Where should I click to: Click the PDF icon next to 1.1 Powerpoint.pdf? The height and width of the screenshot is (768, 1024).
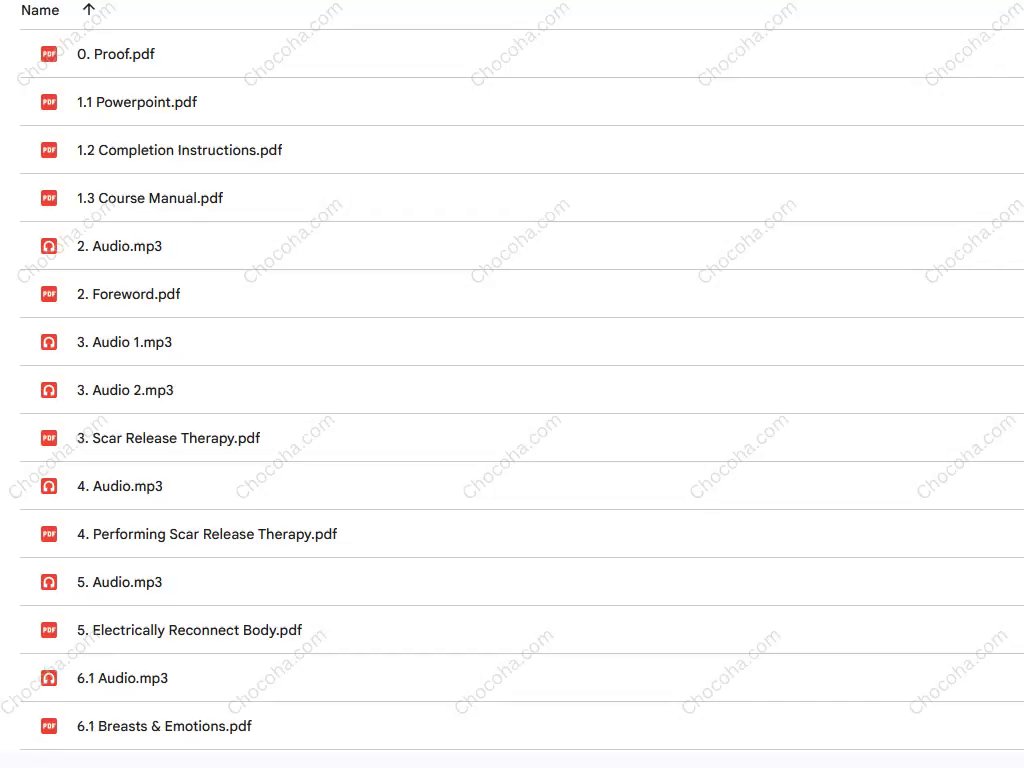coord(49,102)
